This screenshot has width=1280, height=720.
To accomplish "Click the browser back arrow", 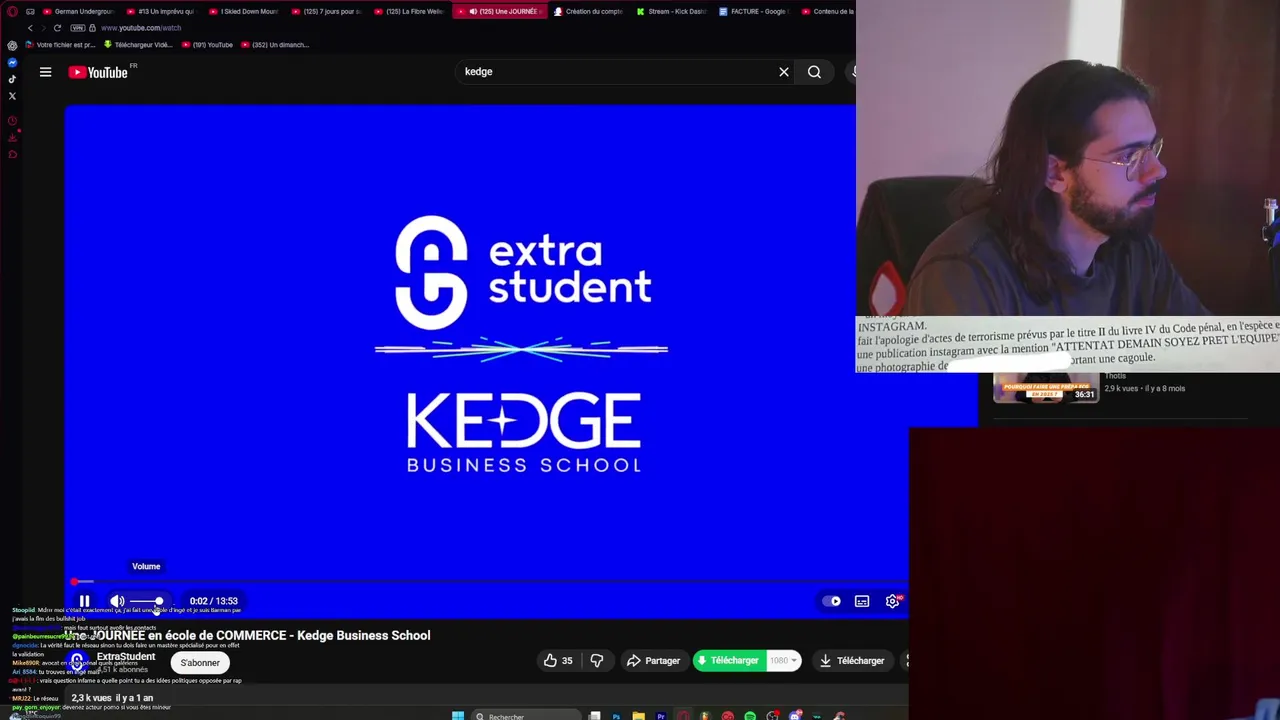I will [x=30, y=28].
